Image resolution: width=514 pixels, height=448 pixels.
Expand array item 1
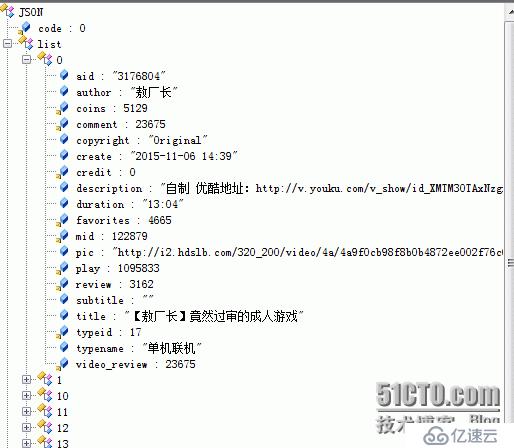click(26, 379)
